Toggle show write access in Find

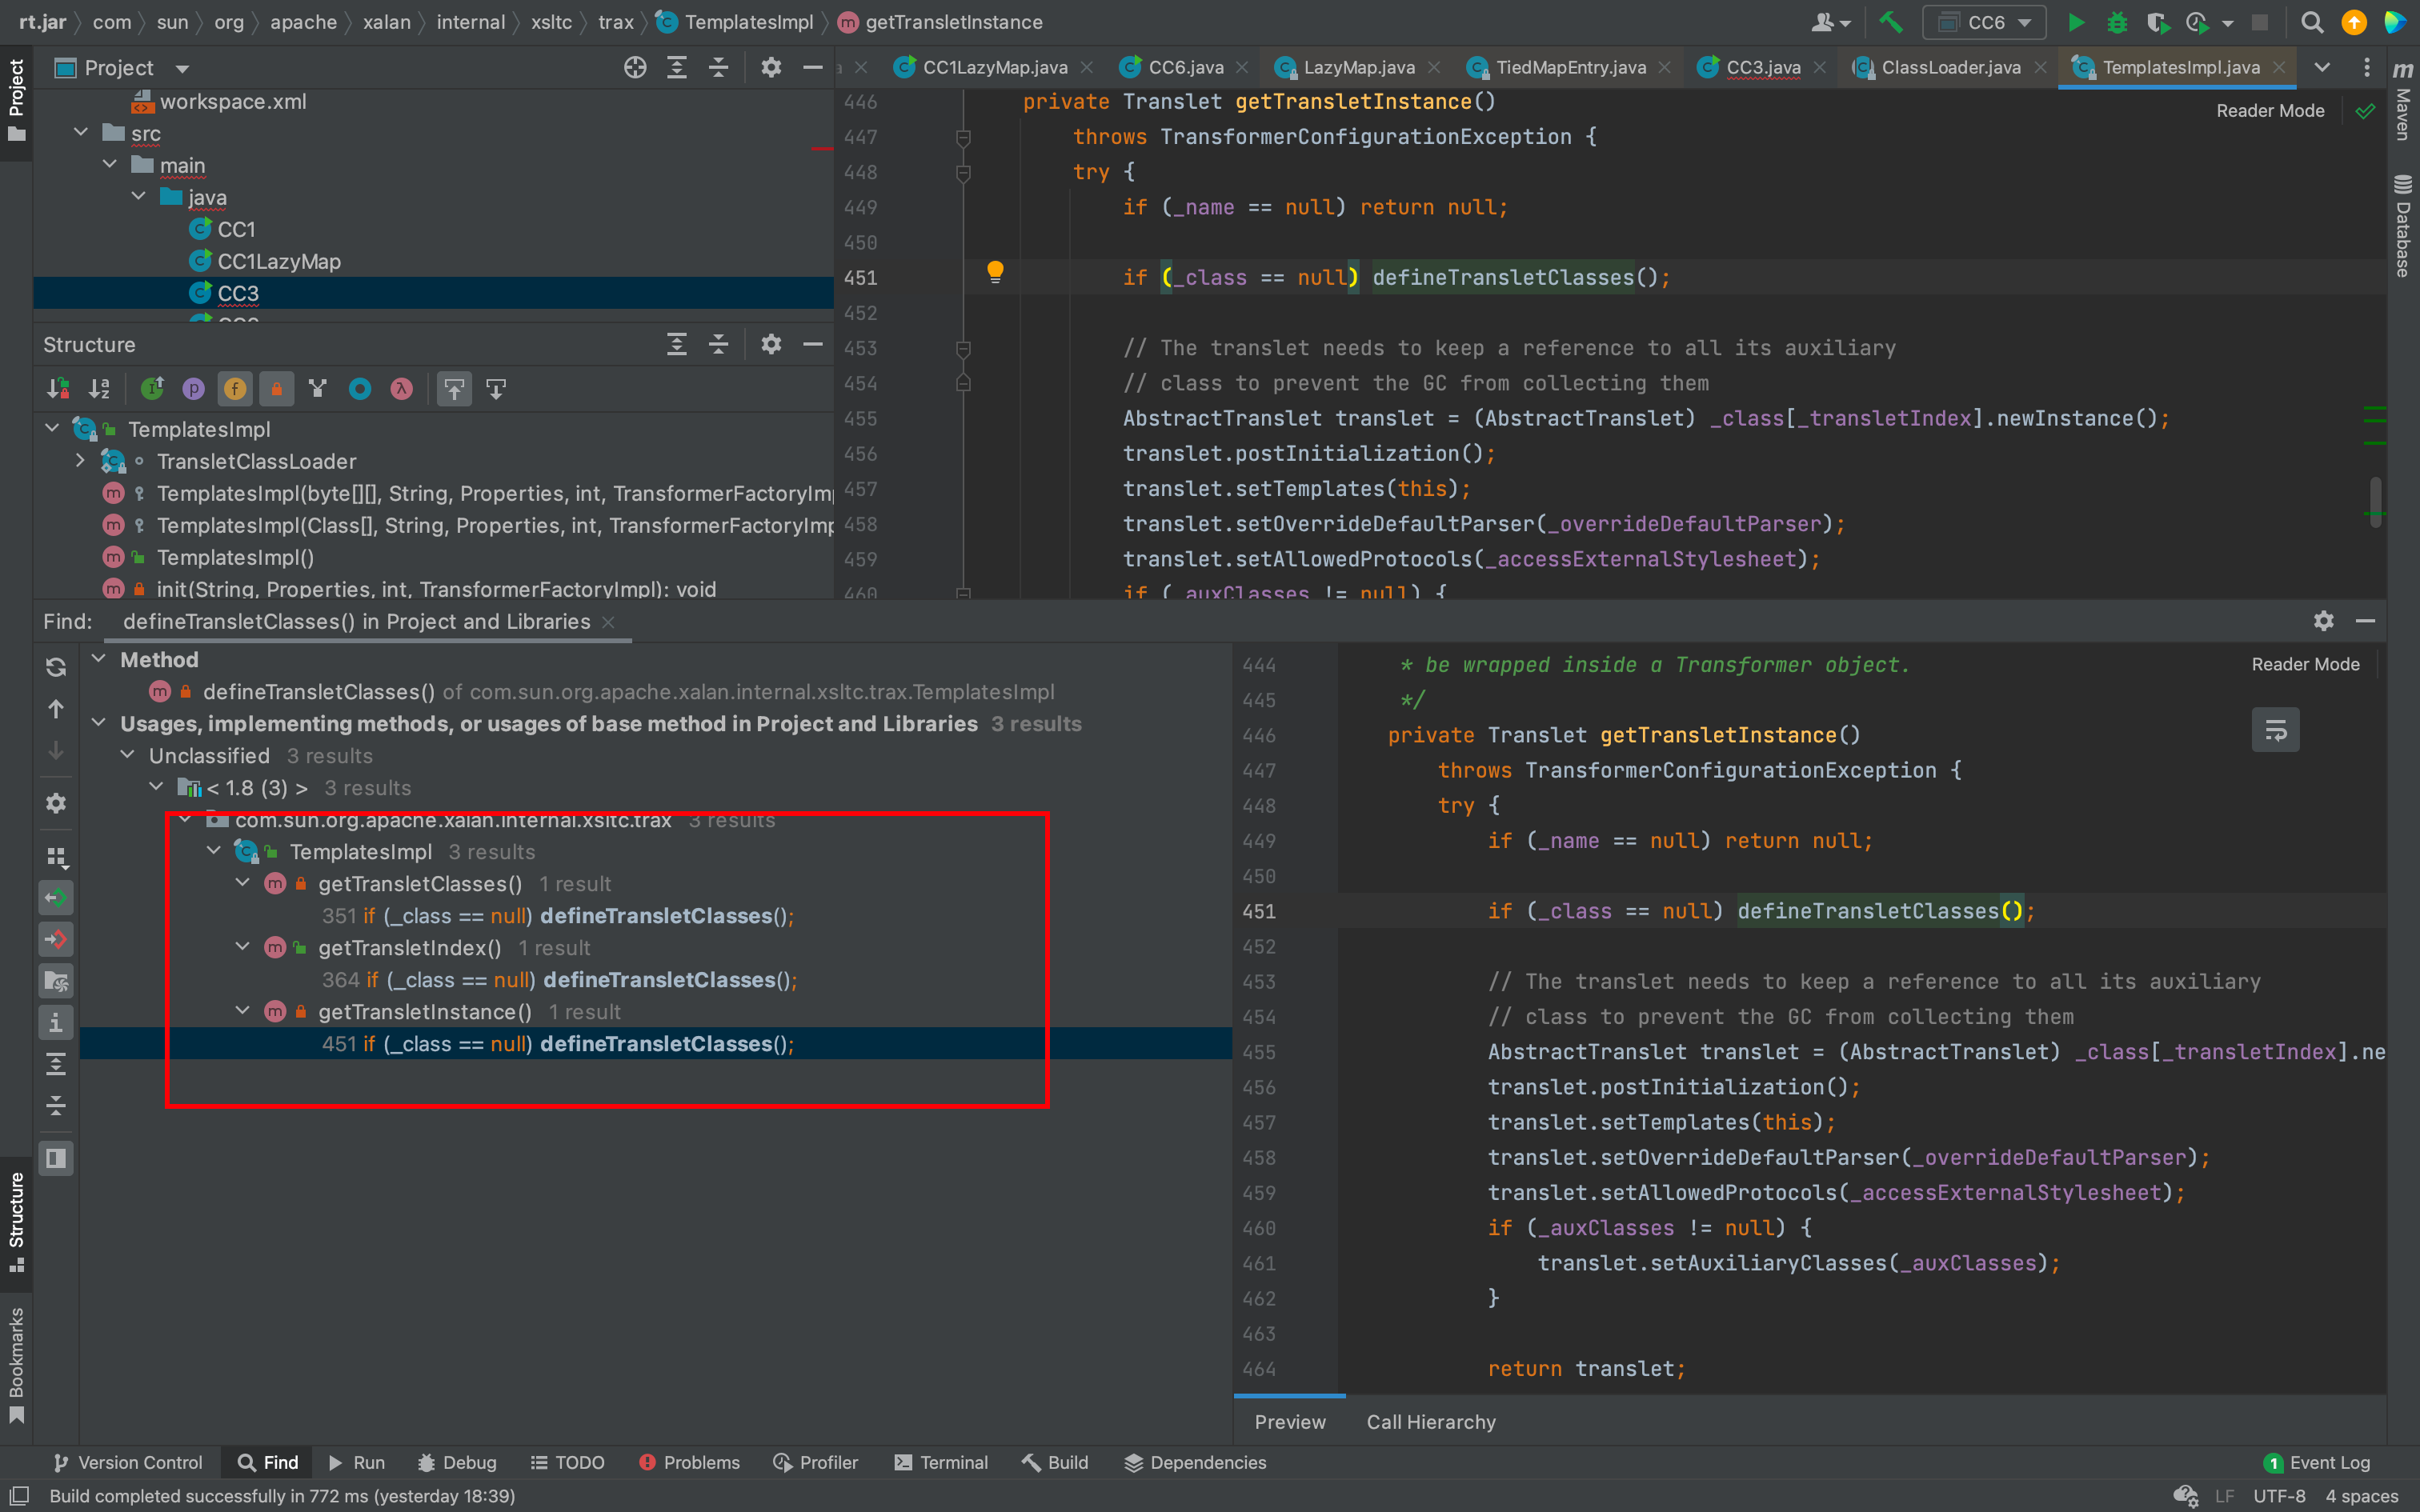pos(56,939)
